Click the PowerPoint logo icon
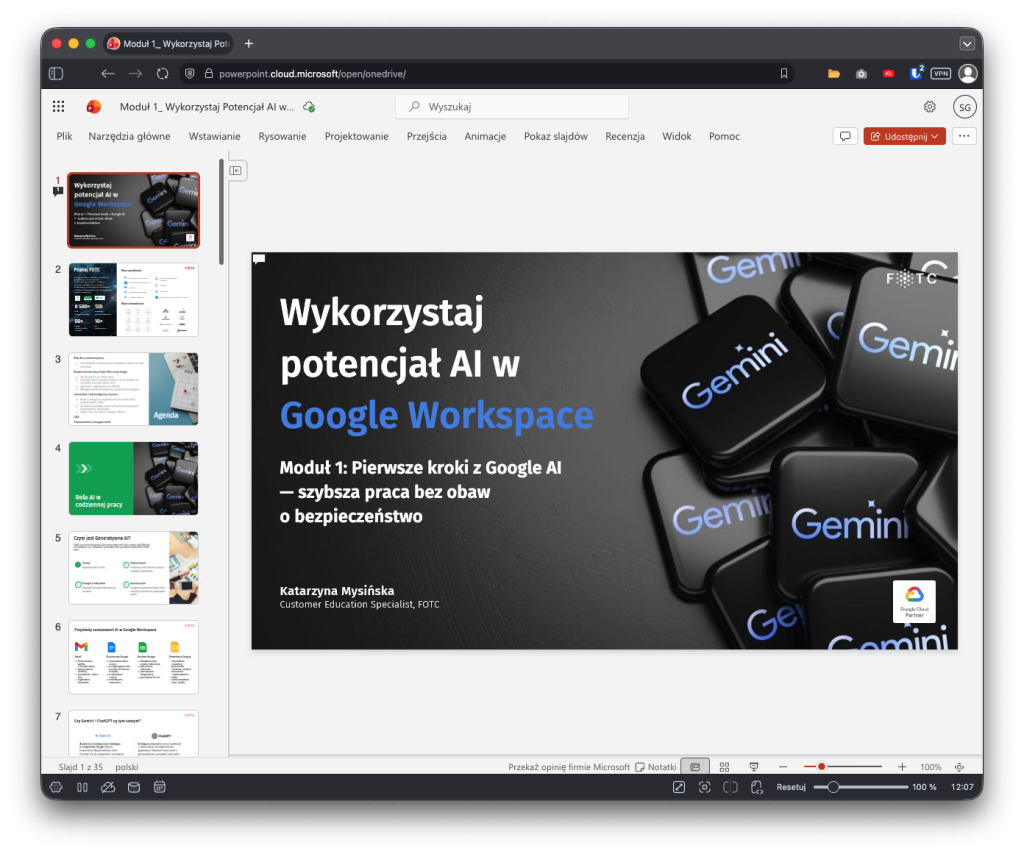The height and width of the screenshot is (854, 1024). click(x=93, y=106)
